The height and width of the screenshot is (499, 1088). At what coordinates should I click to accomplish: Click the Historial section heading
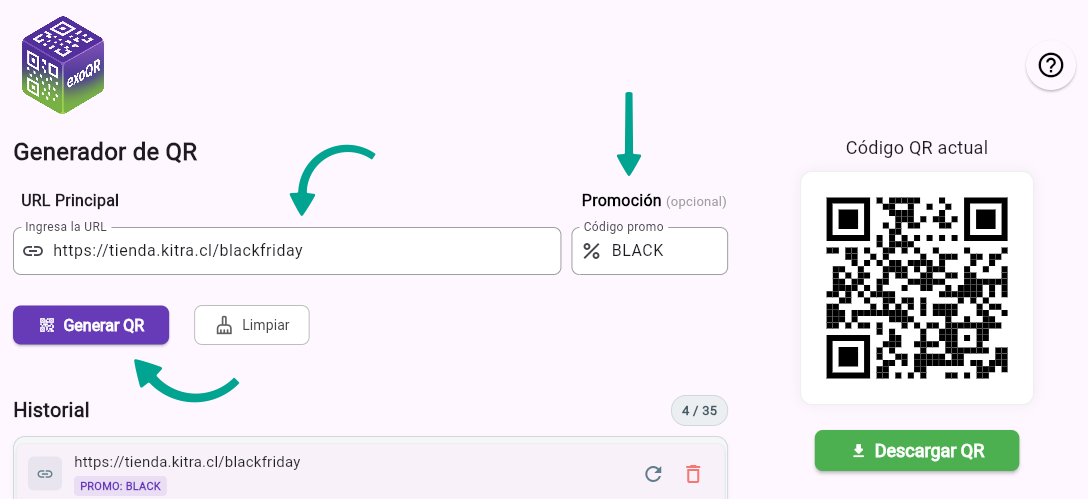51,410
